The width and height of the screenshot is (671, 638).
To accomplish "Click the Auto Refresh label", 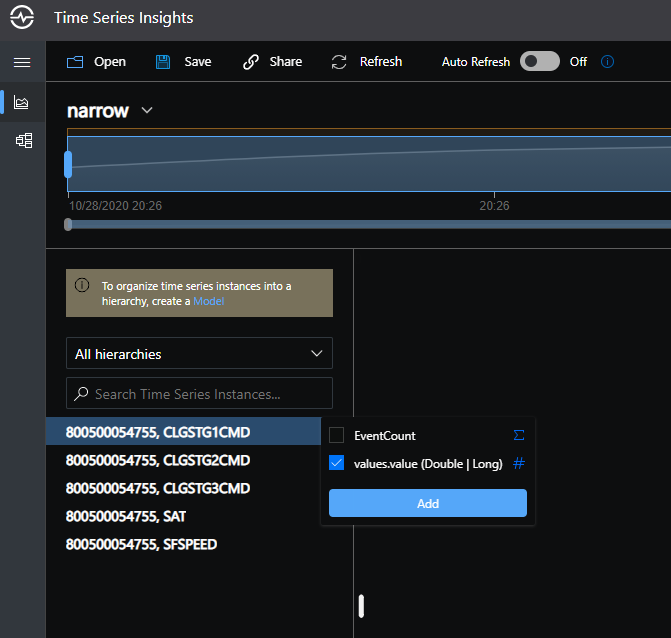I will (476, 62).
